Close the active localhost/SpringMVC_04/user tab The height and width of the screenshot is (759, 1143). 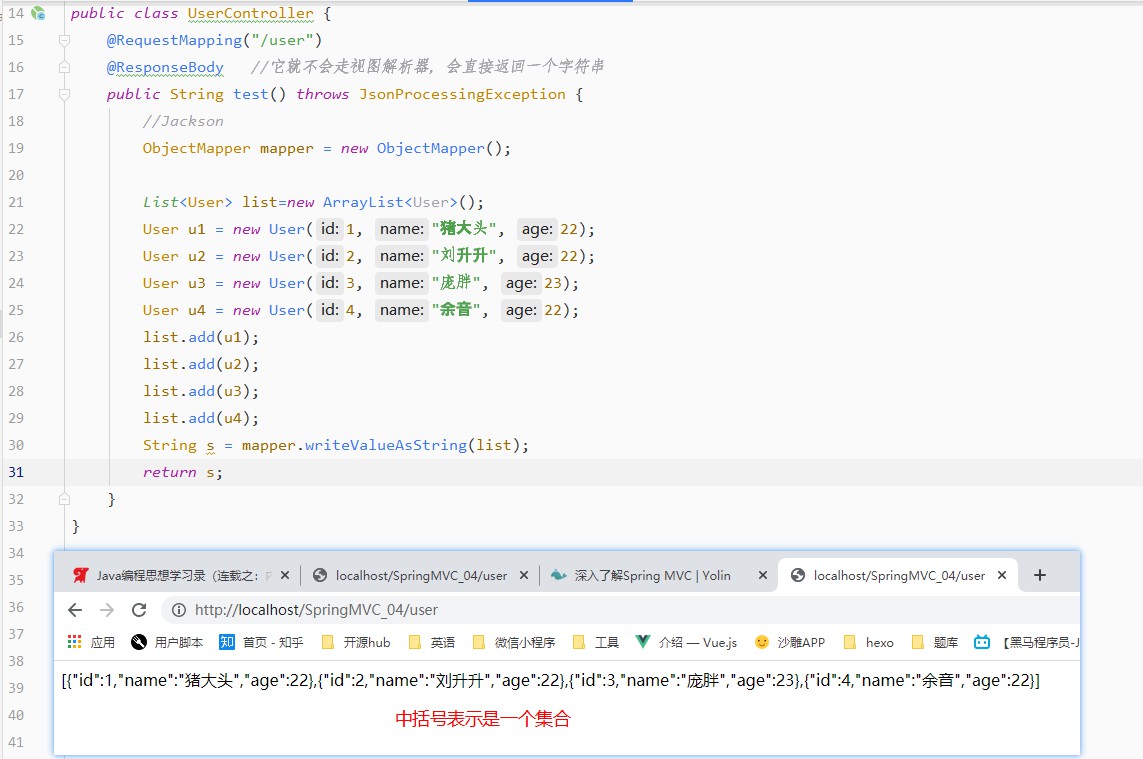pos(1002,575)
